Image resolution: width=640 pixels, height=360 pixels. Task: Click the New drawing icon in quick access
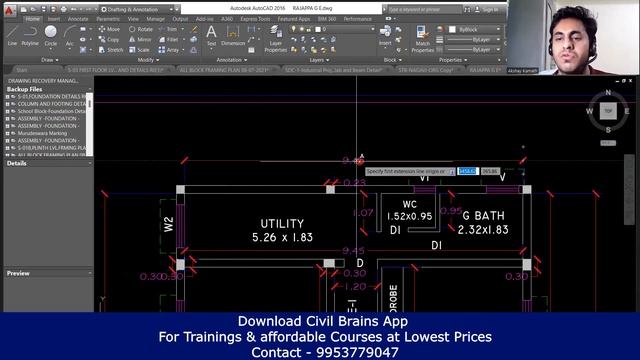click(x=24, y=9)
